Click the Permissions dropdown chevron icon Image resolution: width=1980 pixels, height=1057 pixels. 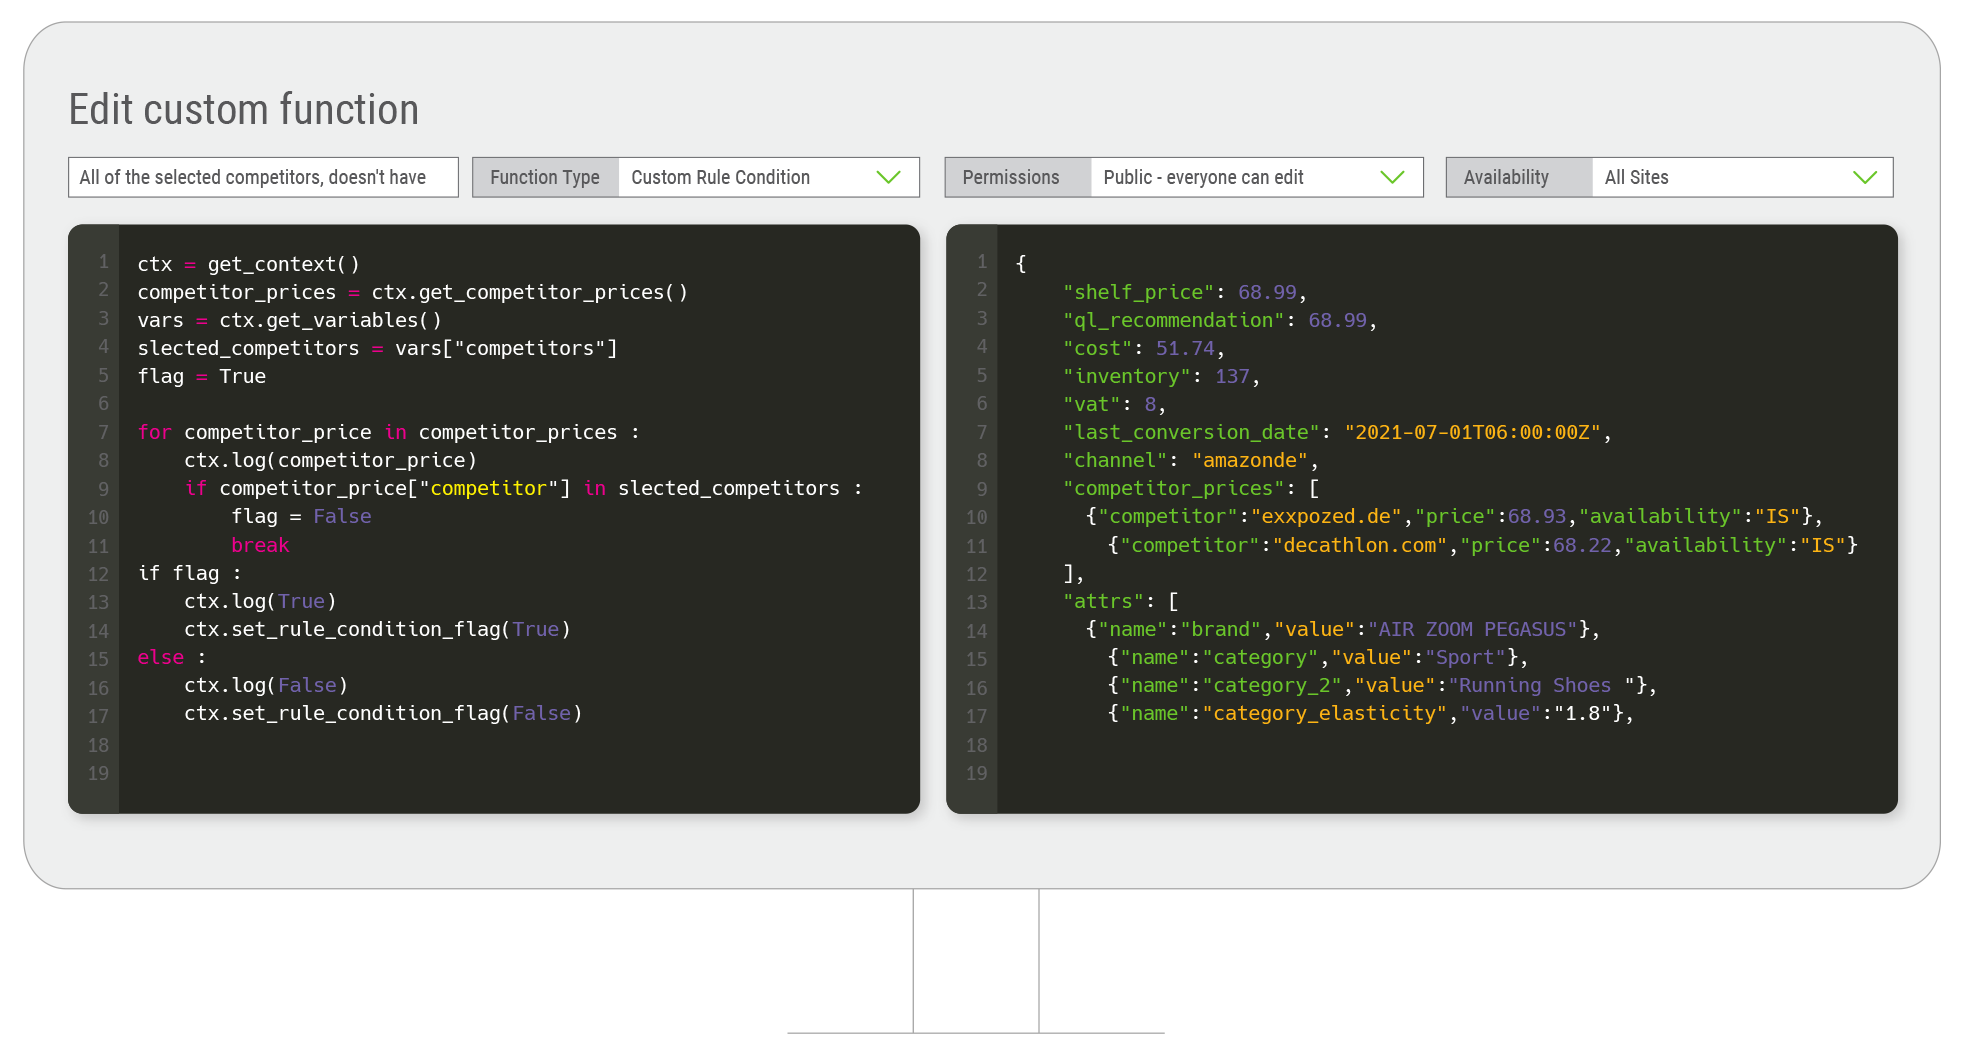coord(1393,177)
